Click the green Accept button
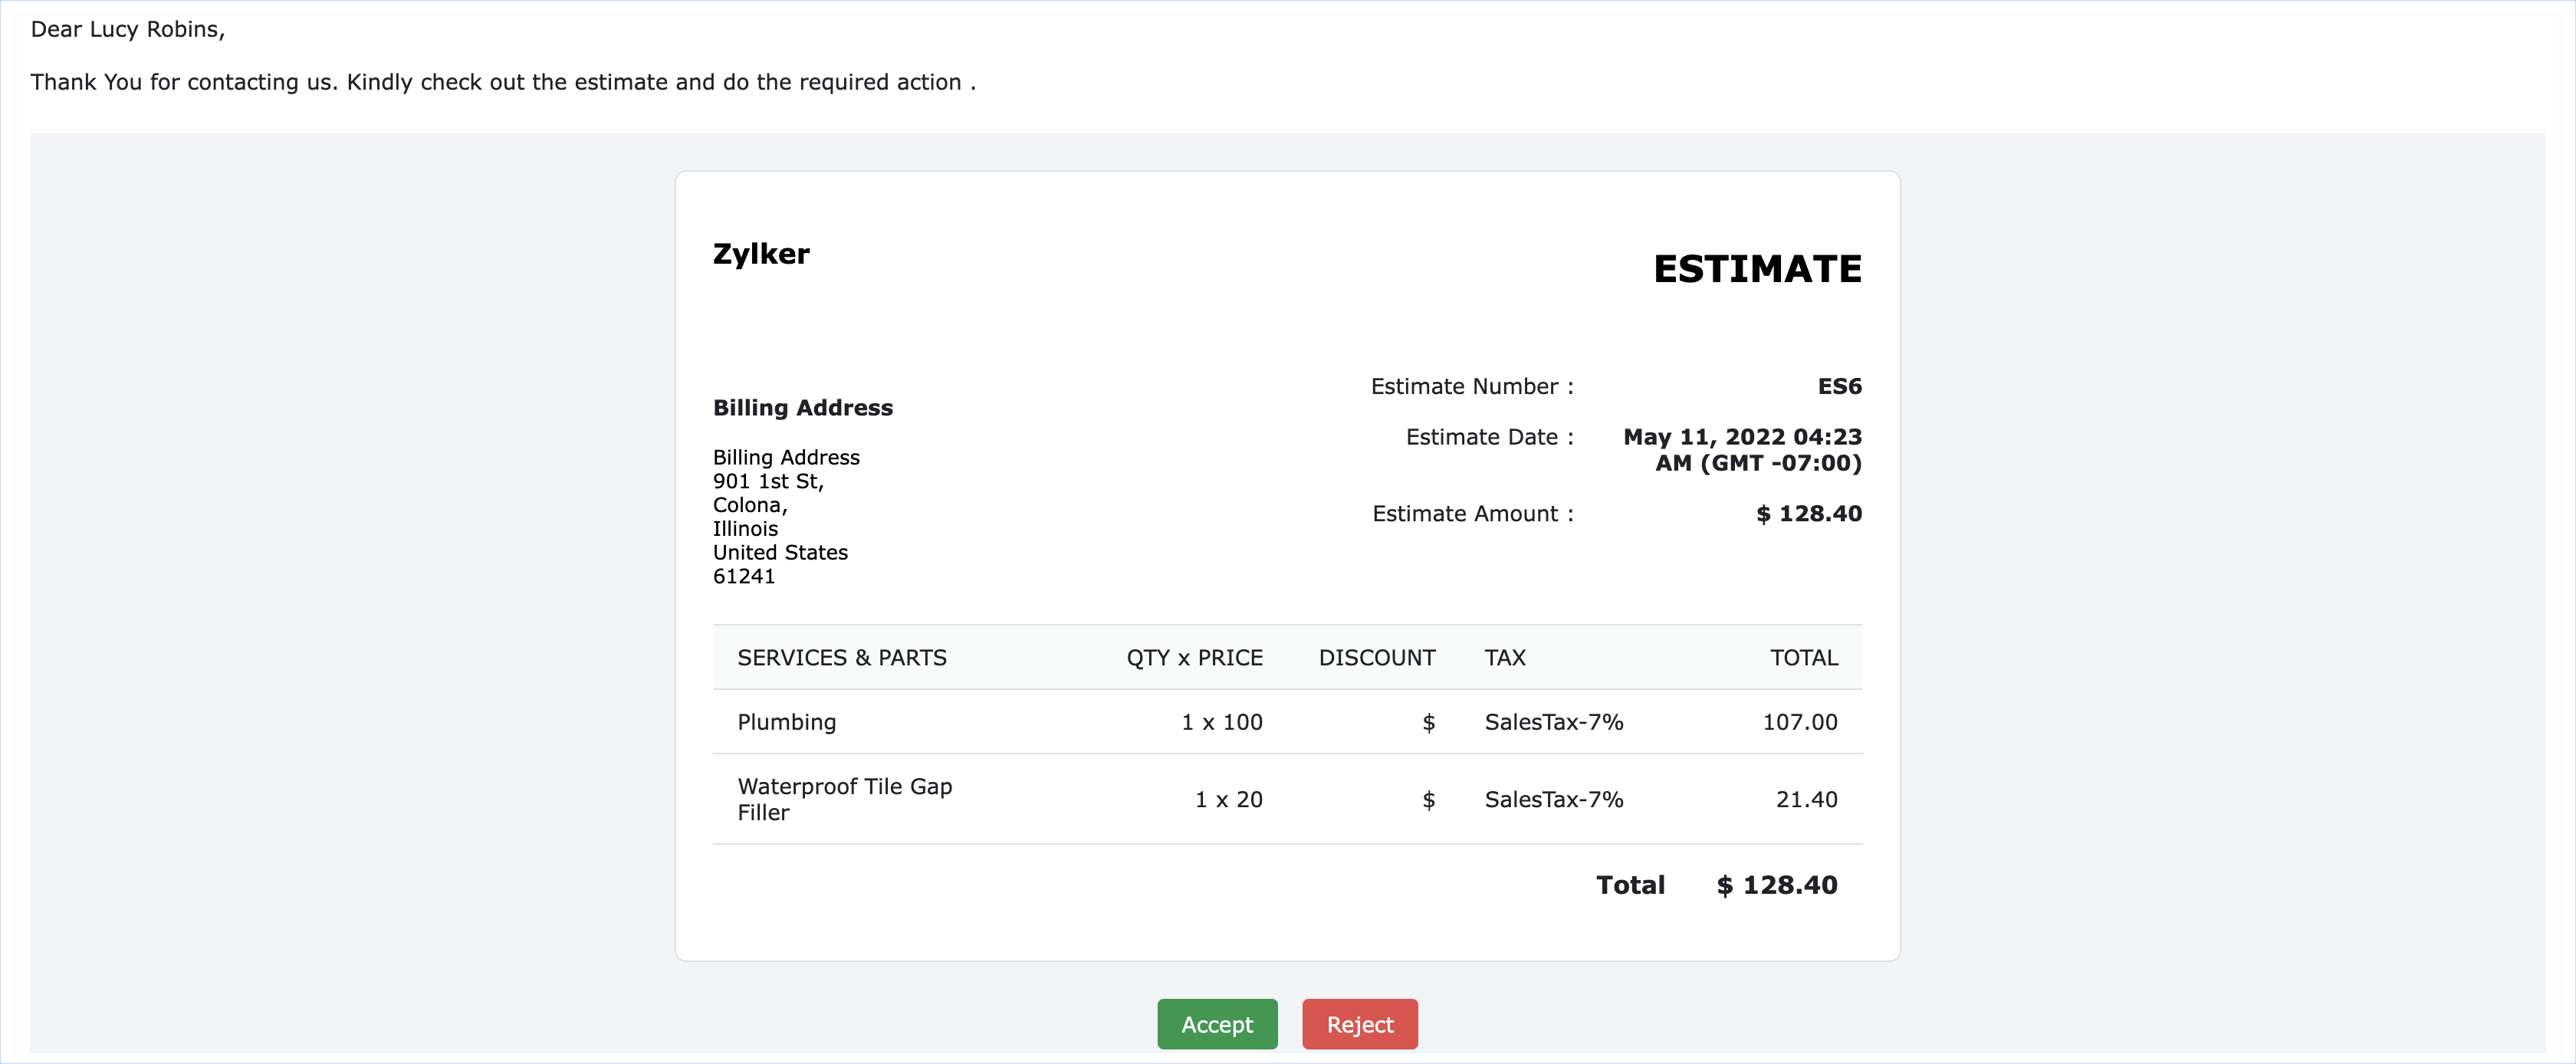The image size is (2576, 1064). [1216, 1024]
